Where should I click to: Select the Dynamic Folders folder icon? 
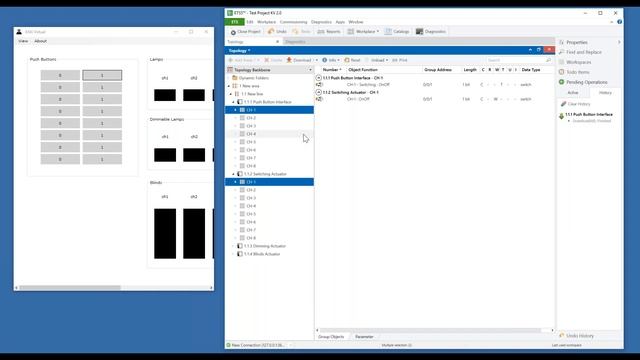tap(235, 78)
